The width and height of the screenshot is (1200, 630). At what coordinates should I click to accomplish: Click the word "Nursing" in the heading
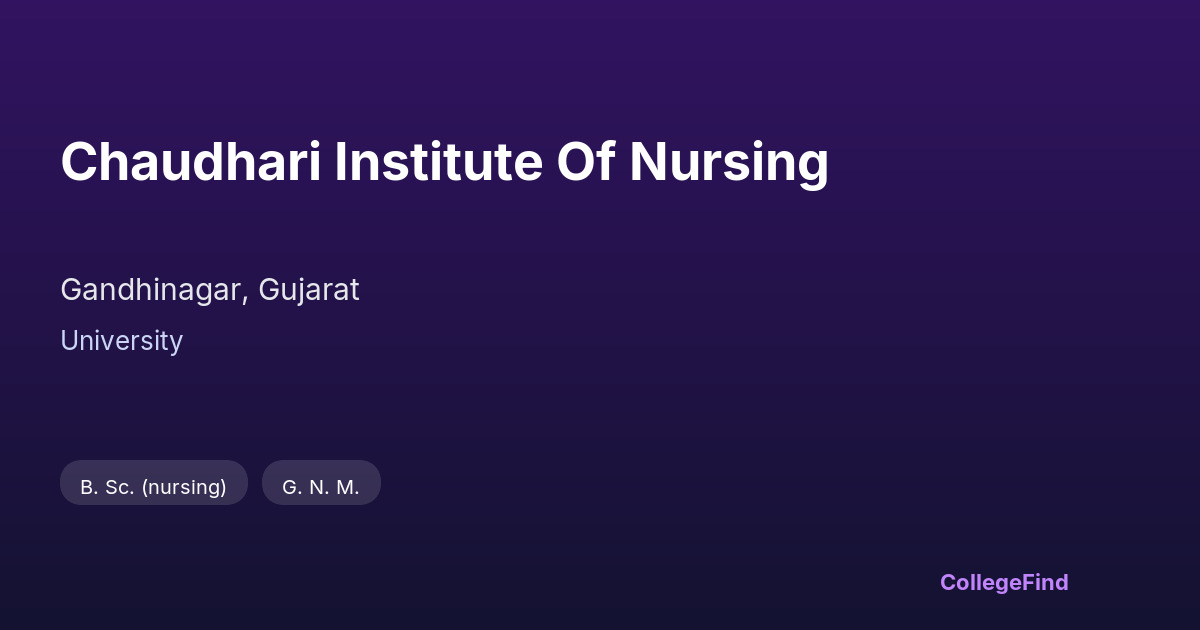tap(728, 162)
